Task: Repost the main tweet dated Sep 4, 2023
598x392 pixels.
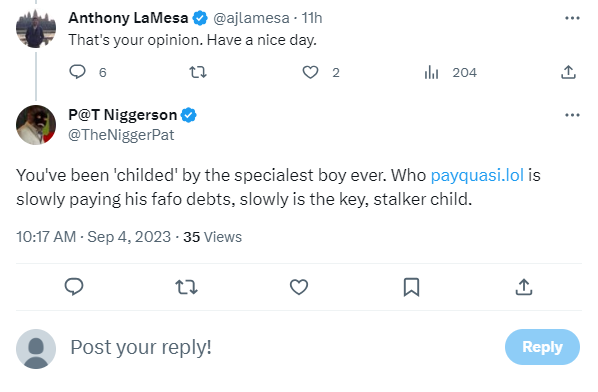Action: pyautogui.click(x=186, y=287)
